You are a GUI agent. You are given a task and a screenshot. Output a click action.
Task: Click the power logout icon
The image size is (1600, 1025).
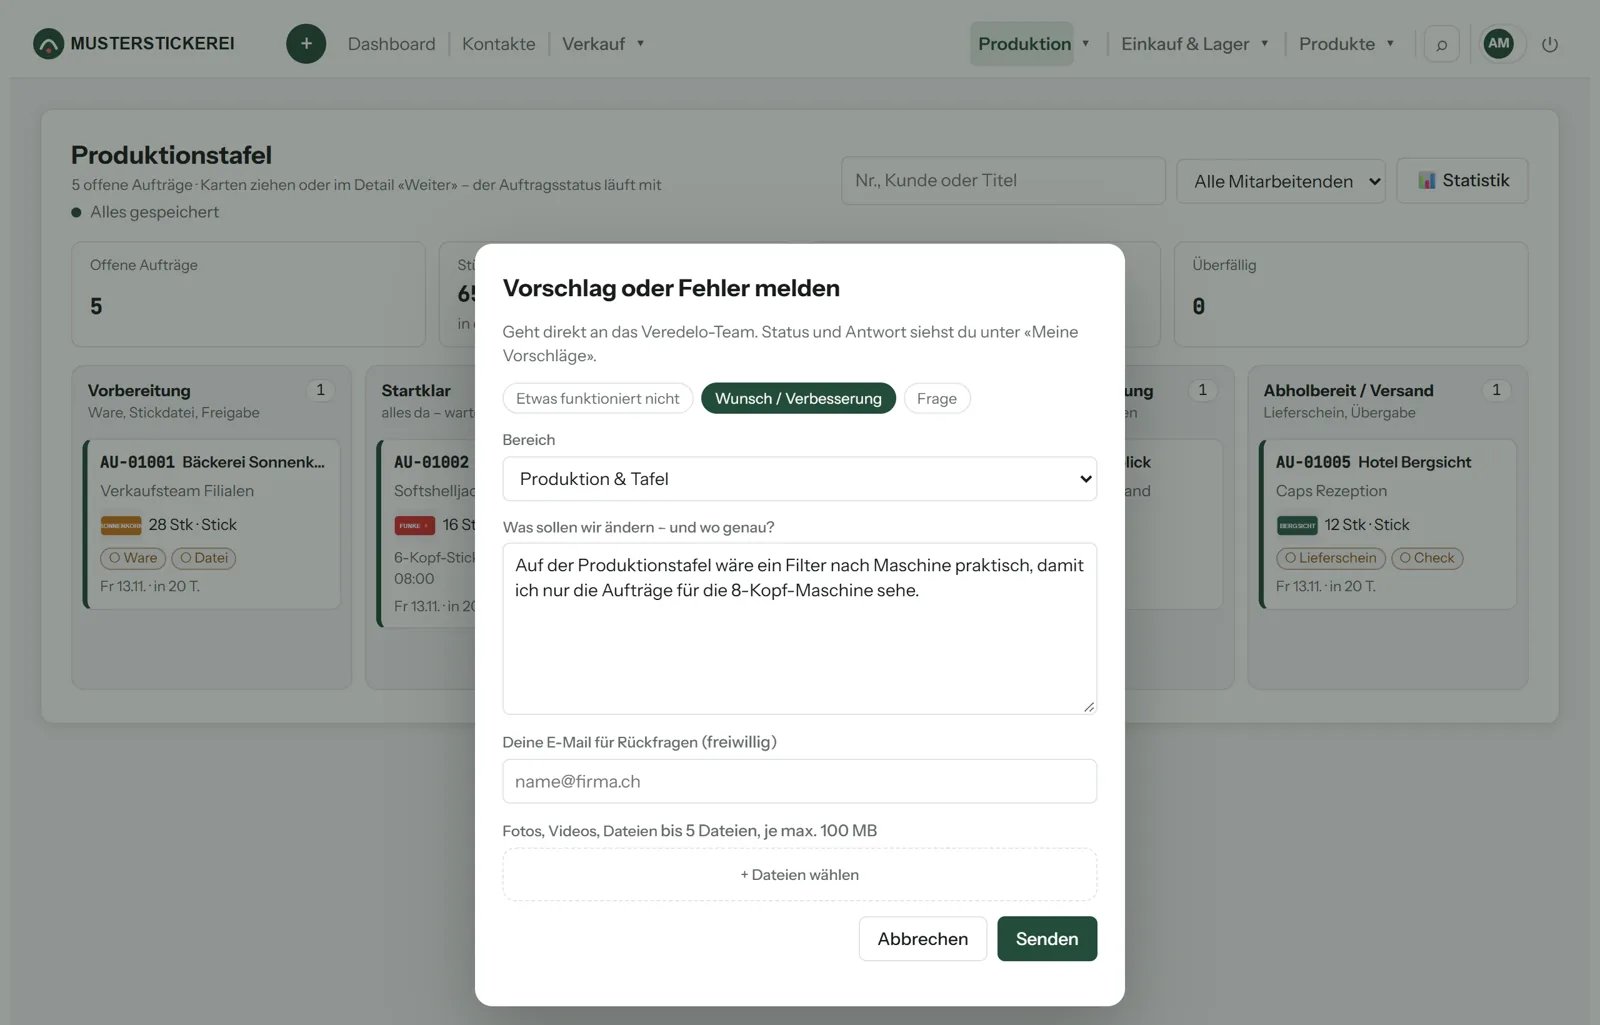(1550, 44)
